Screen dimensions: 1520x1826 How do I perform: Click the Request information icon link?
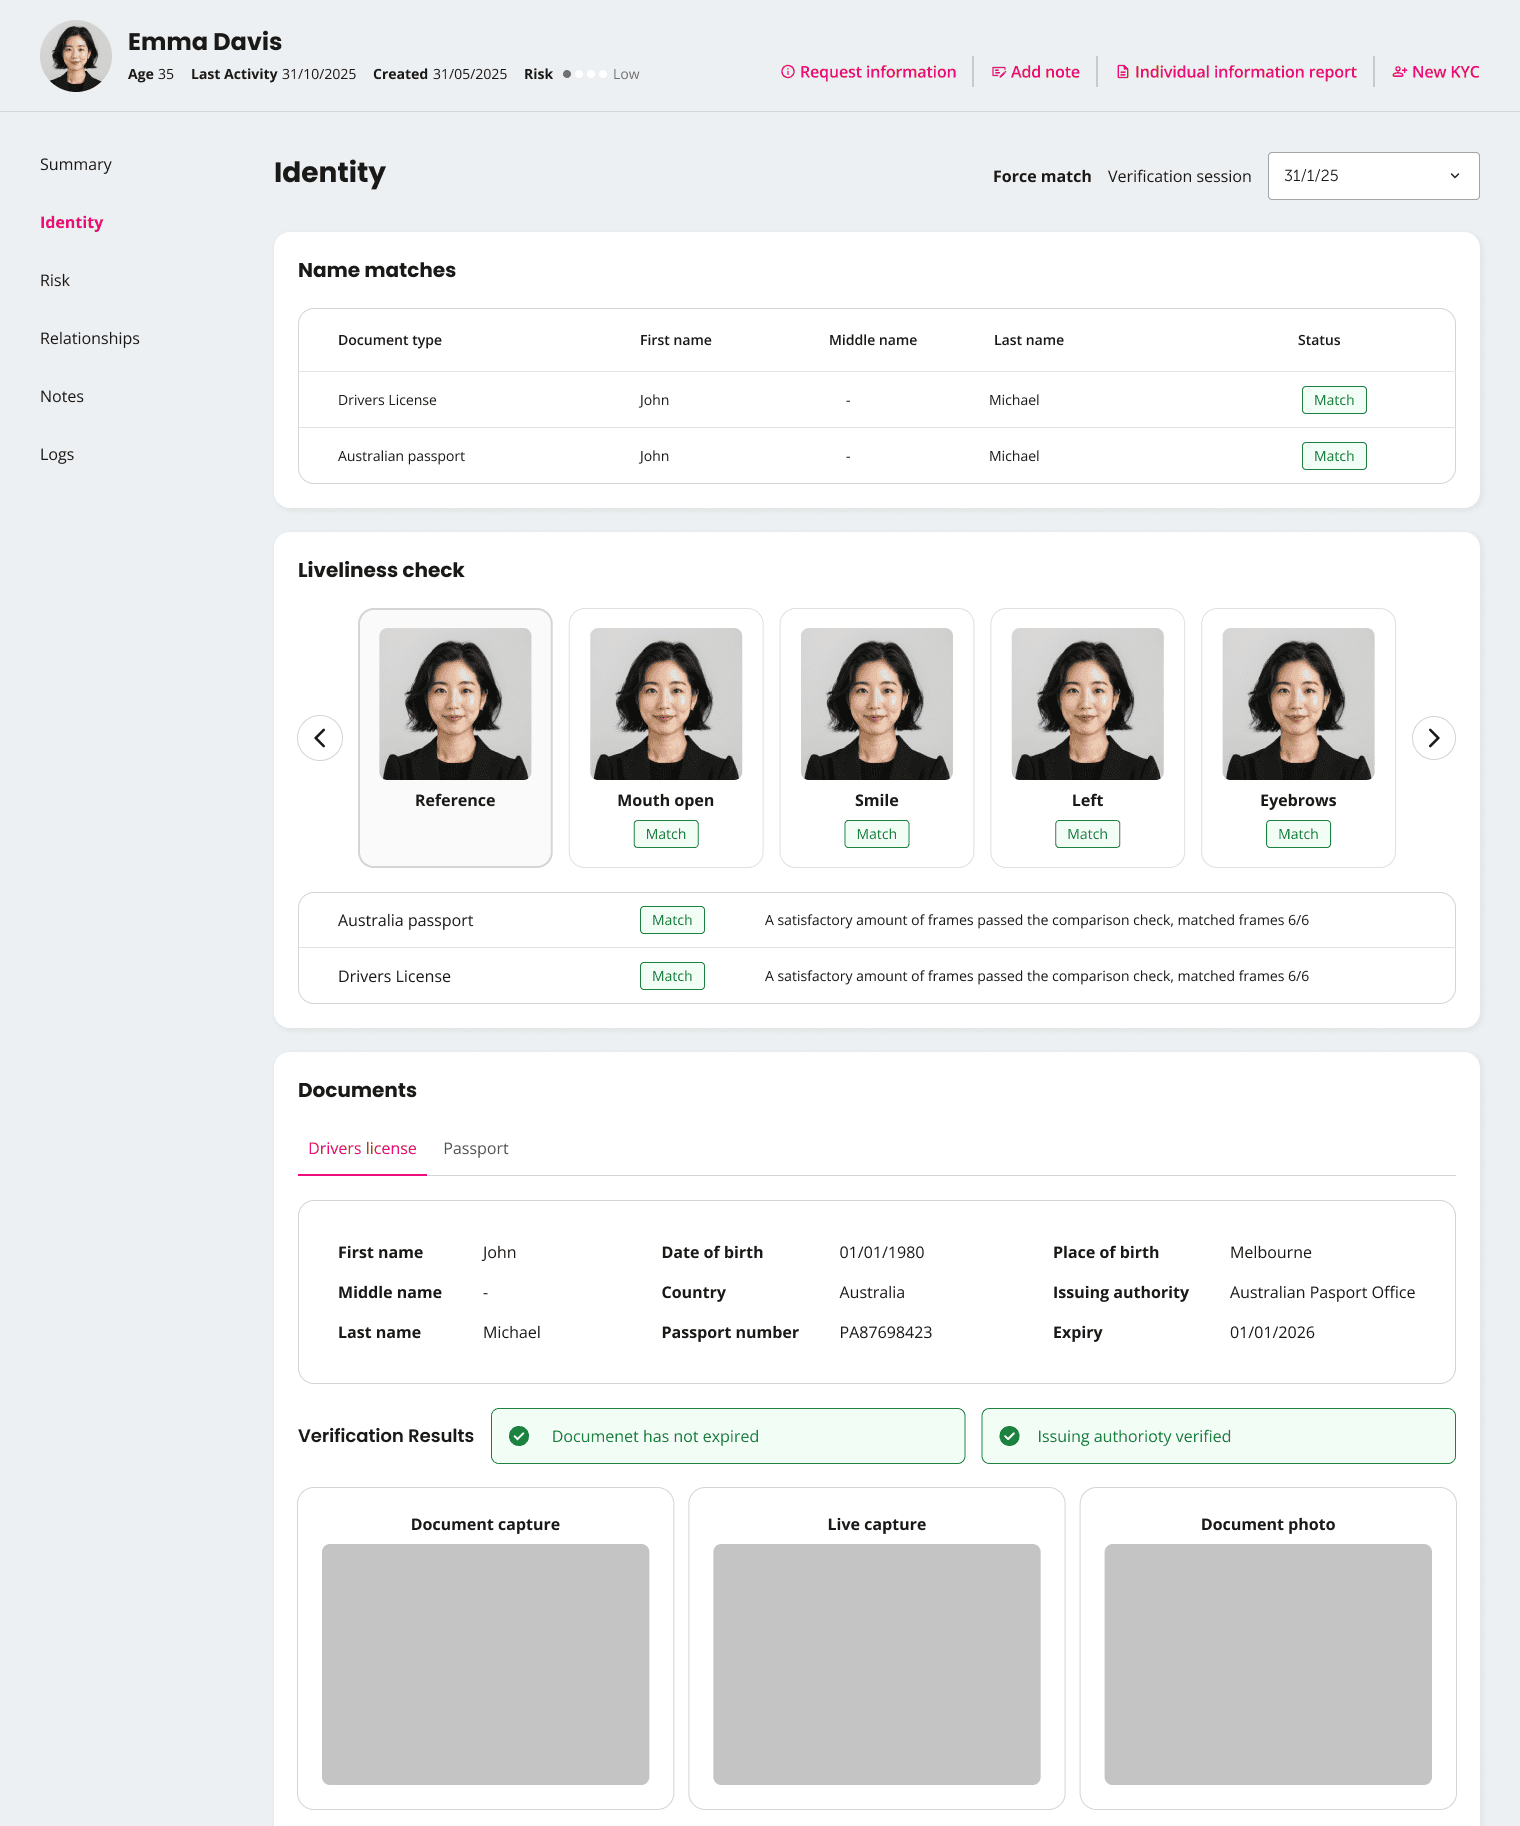[867, 72]
